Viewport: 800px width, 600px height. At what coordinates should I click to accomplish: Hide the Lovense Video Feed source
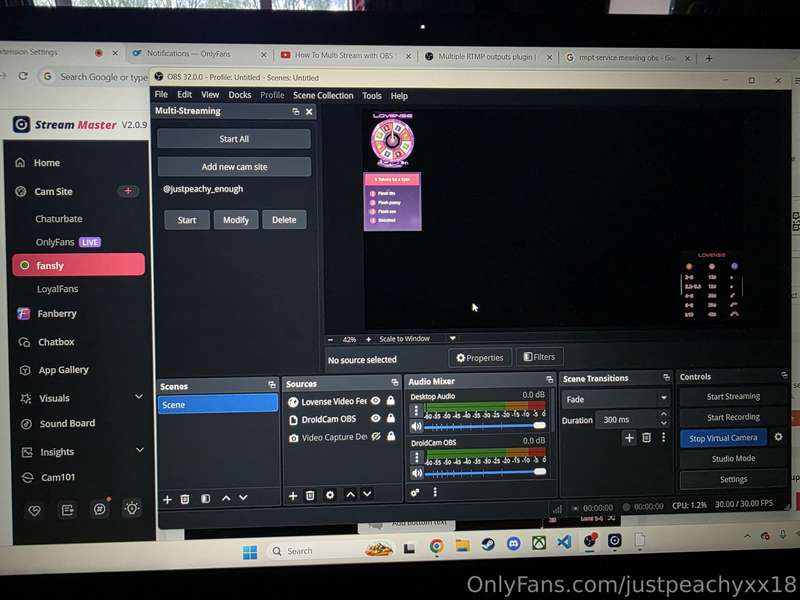click(376, 401)
